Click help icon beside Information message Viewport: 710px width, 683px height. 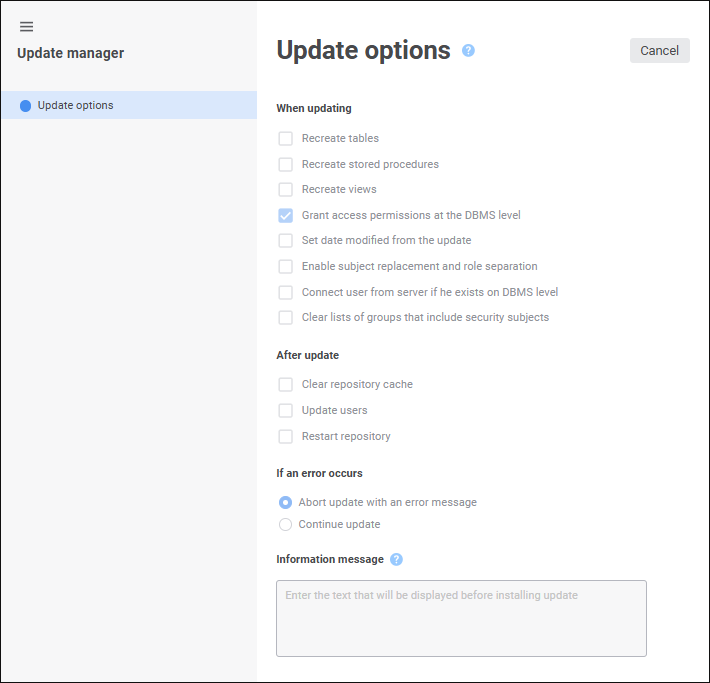pyautogui.click(x=396, y=559)
